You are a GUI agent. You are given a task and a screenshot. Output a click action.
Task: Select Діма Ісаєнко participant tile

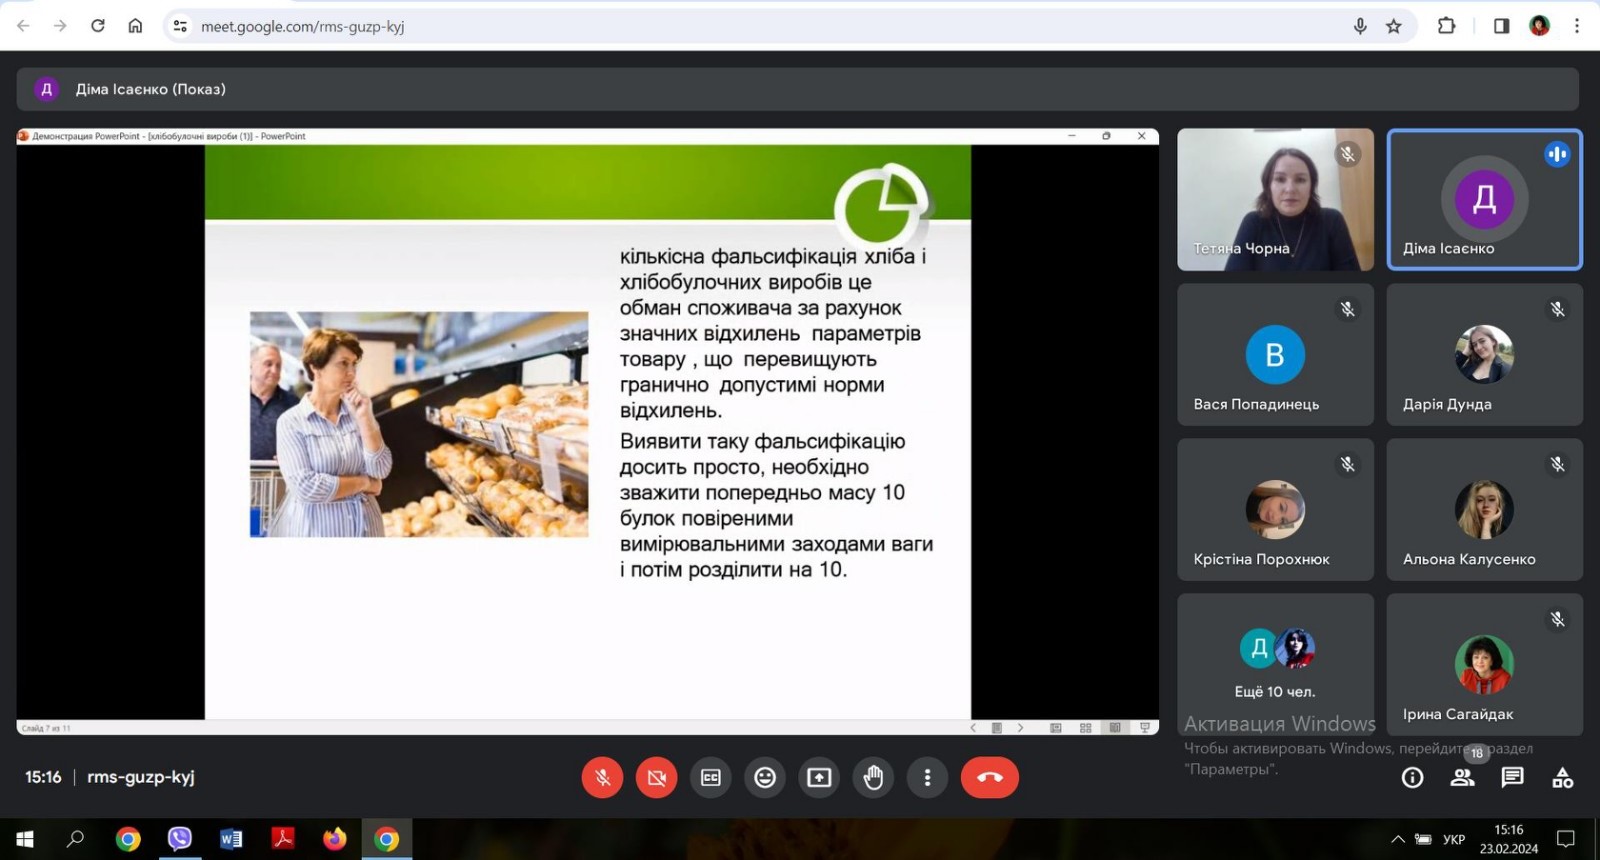pyautogui.click(x=1484, y=199)
